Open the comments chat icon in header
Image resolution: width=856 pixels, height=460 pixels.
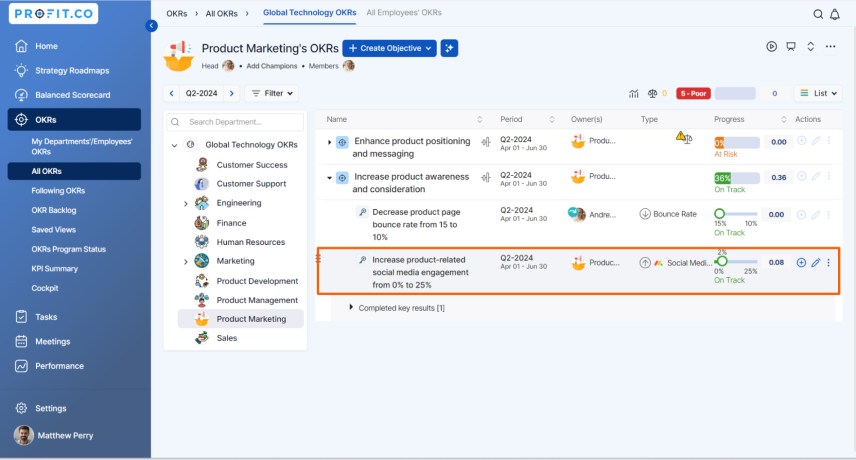(790, 46)
